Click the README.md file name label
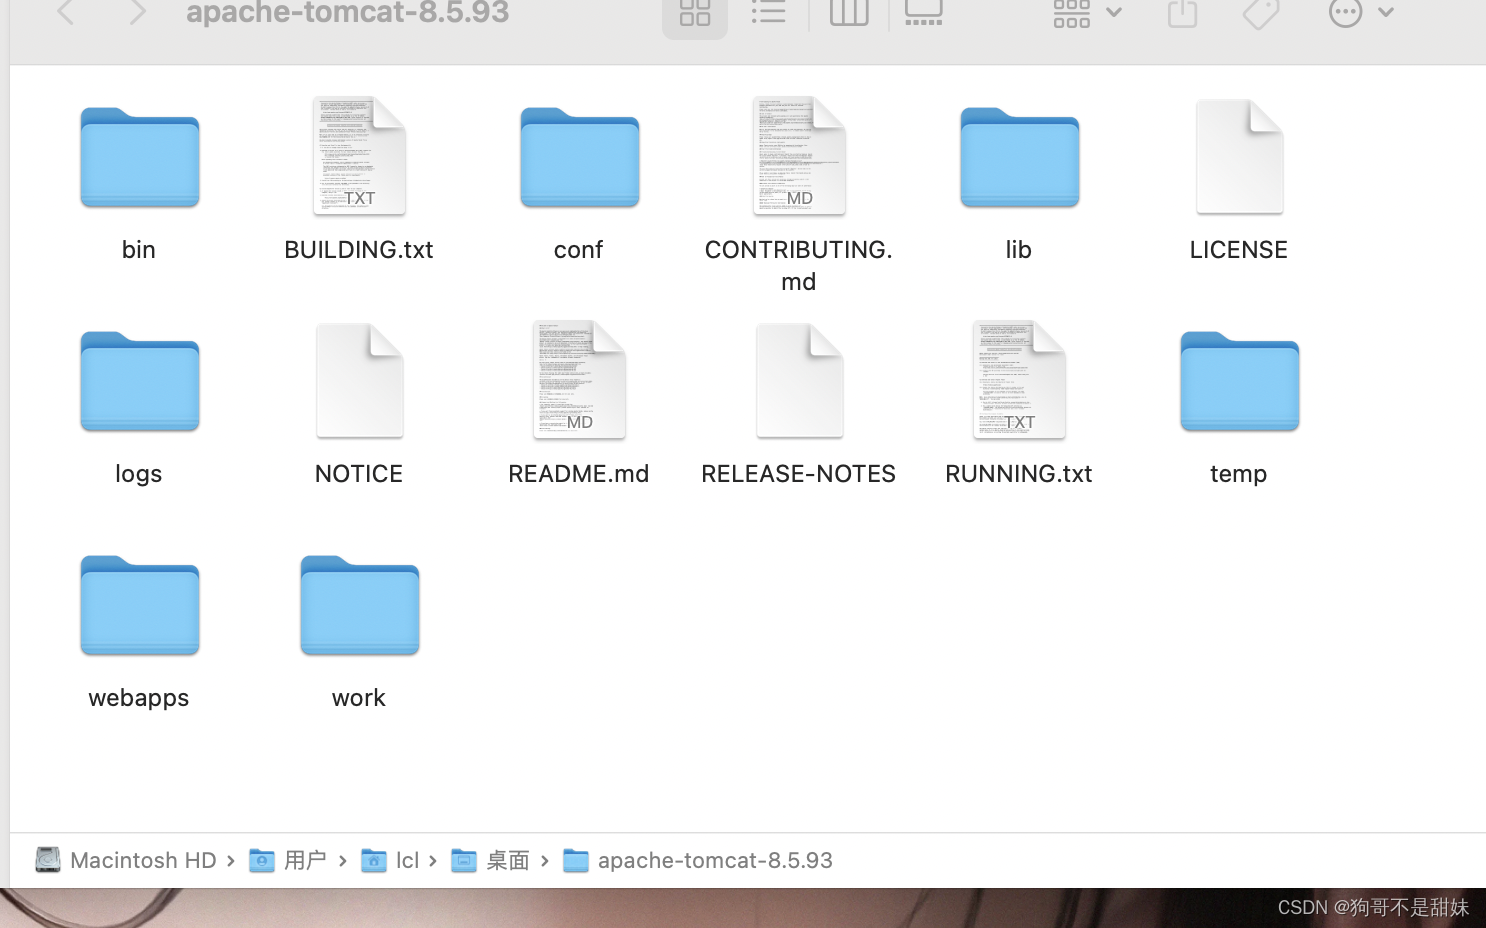The image size is (1486, 928). [579, 474]
